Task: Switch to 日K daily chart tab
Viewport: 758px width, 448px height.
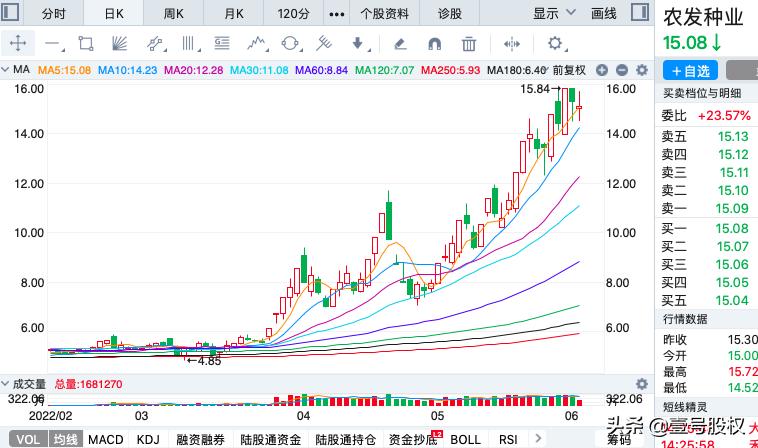Action: tap(114, 14)
